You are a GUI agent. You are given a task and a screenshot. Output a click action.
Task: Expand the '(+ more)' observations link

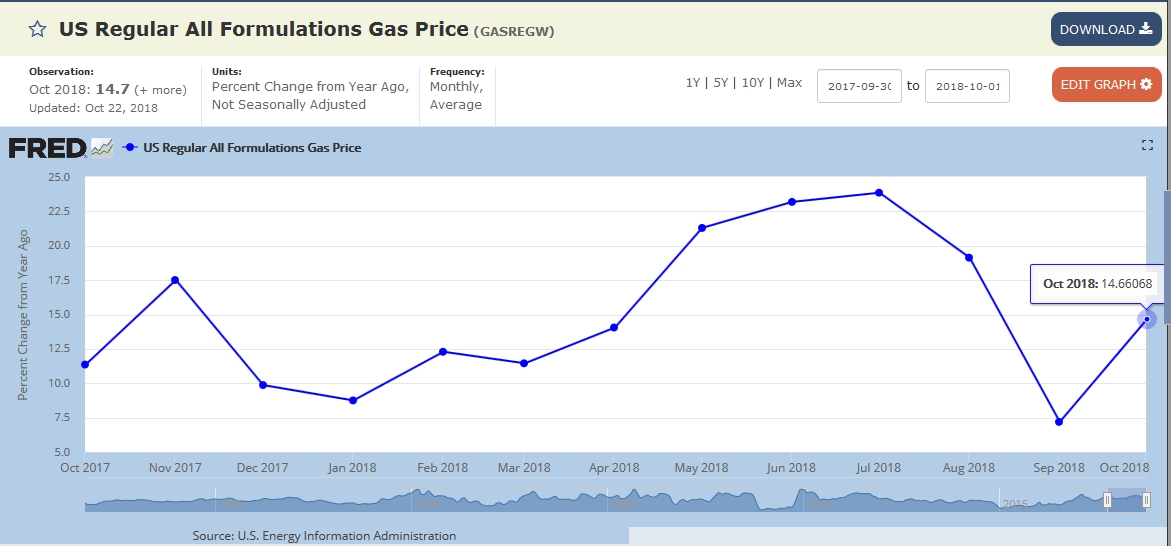pos(159,89)
